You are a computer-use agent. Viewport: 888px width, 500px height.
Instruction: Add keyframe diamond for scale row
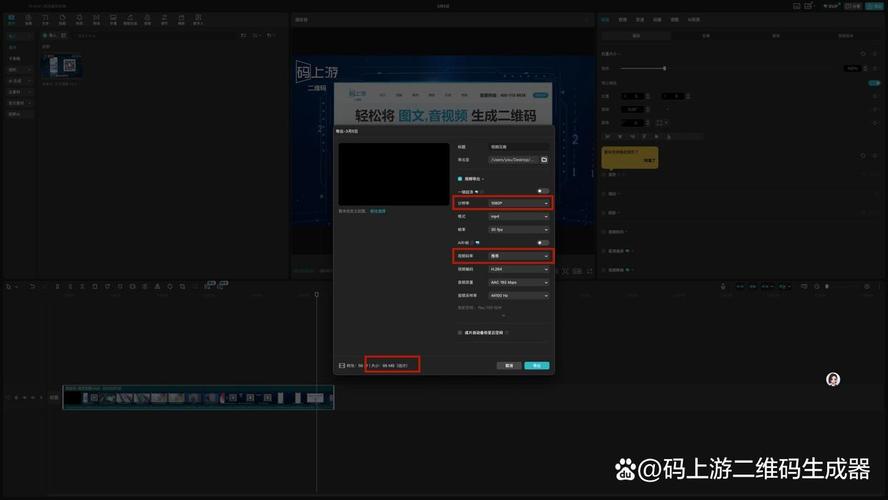coord(876,69)
